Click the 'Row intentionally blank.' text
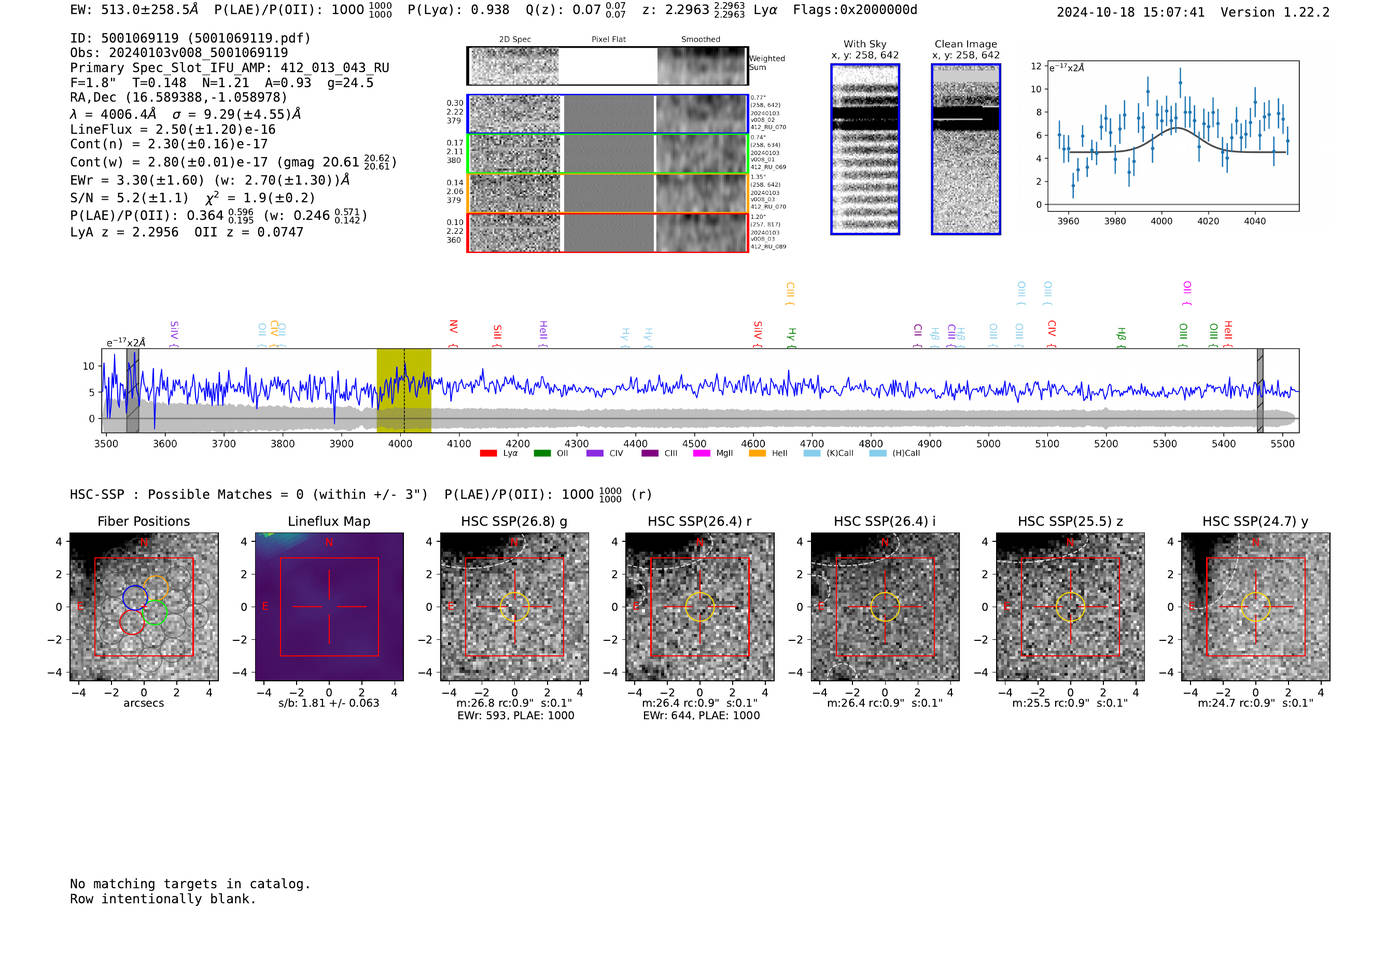 coord(163,899)
